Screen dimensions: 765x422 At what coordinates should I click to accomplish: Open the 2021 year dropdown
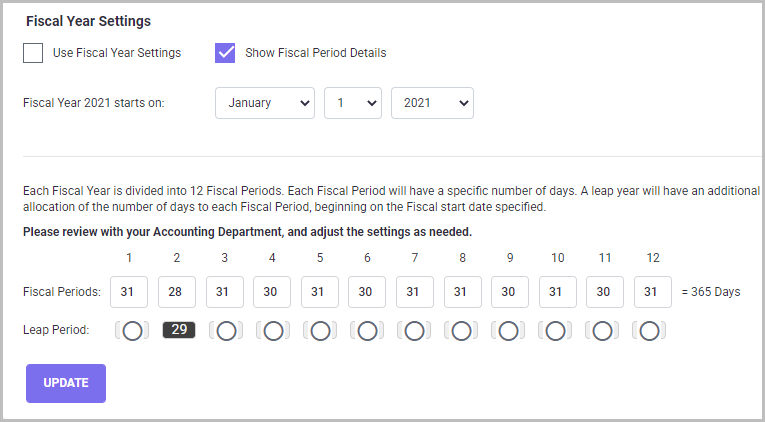click(x=432, y=102)
